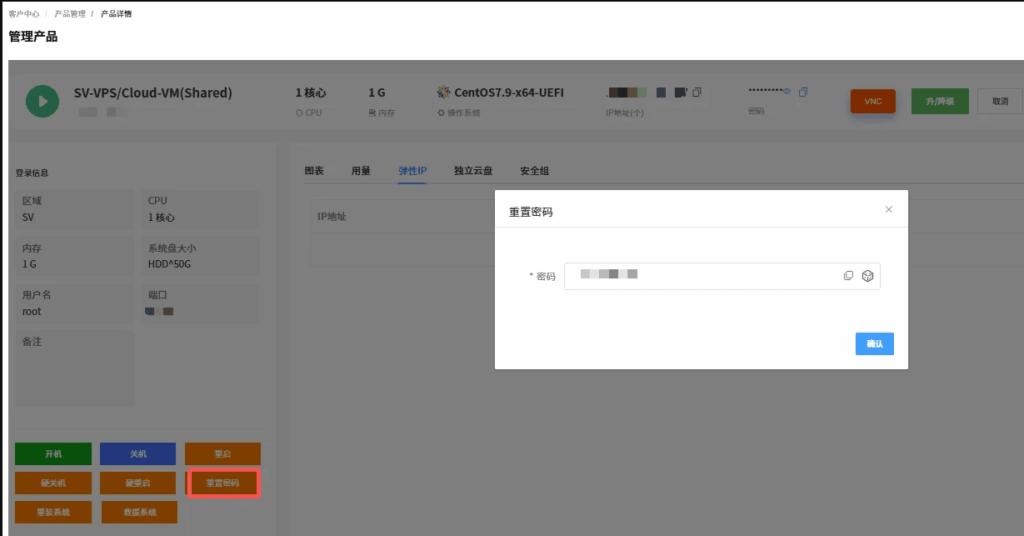Click the 备注 notes box
The image size is (1024, 536).
[x=74, y=368]
